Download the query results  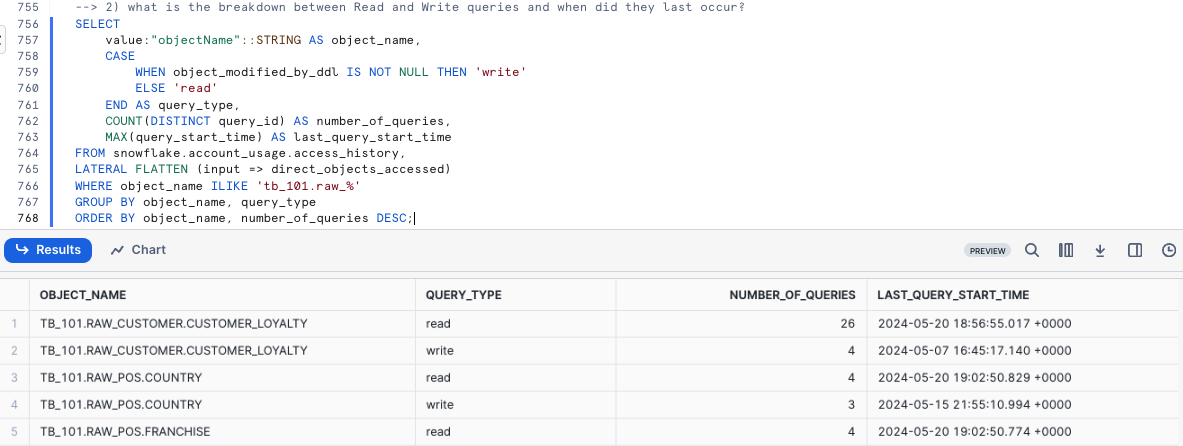[1100, 250]
